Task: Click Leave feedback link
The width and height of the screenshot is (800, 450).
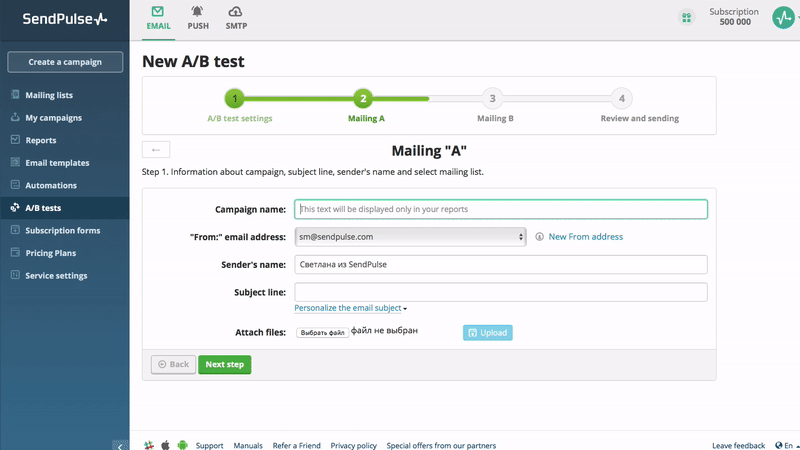Action: (738, 445)
